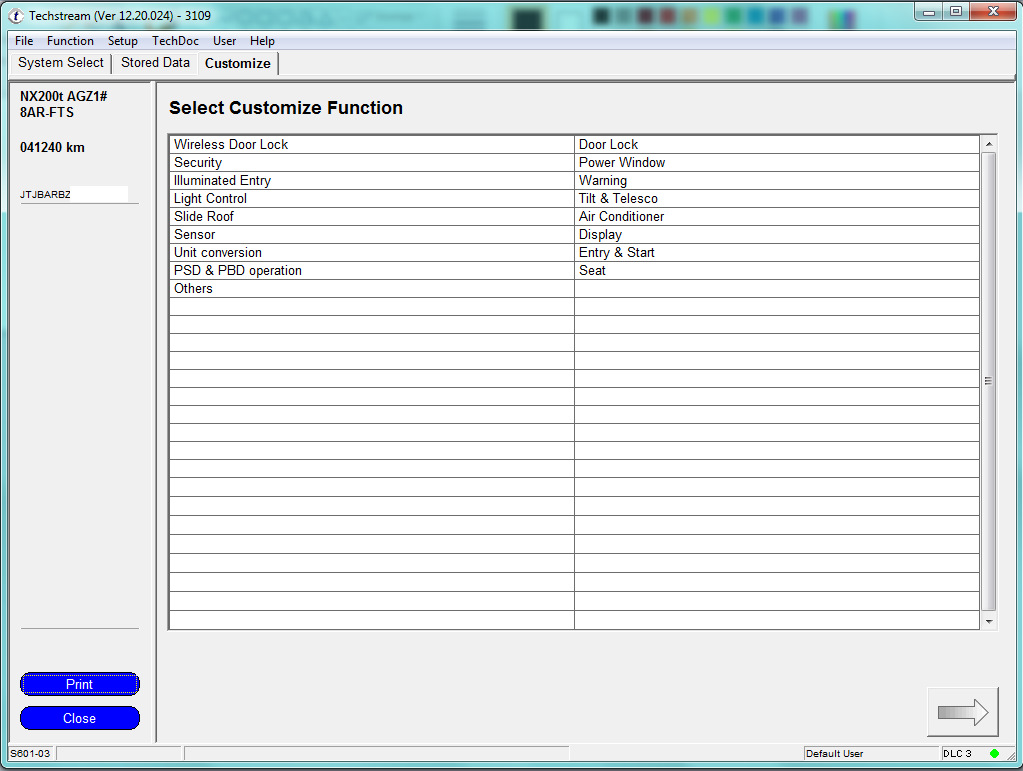Screen dimensions: 1023x771
Task: Select Wireless Door Lock function
Action: 371,144
